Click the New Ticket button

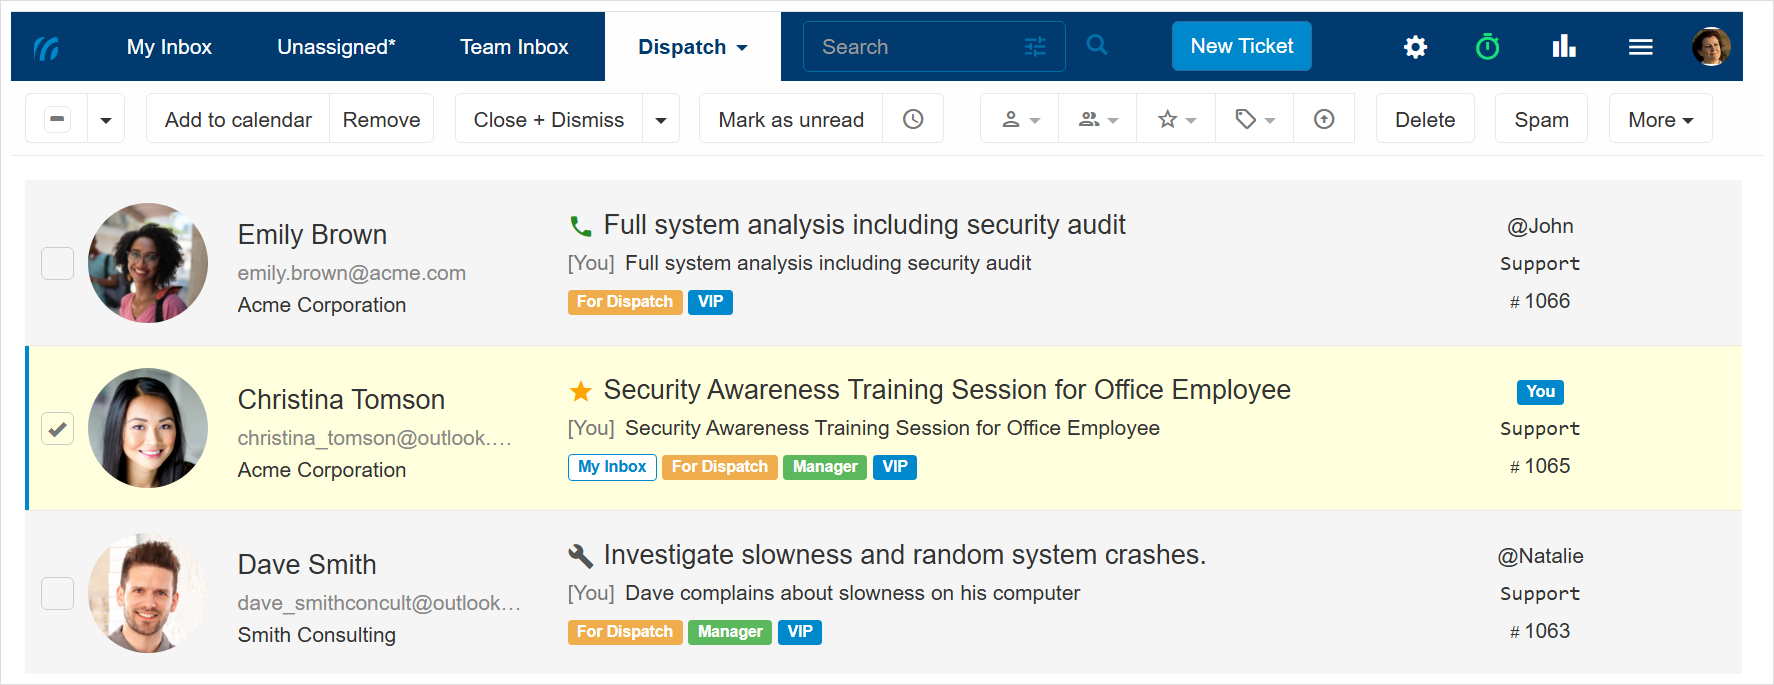1241,46
